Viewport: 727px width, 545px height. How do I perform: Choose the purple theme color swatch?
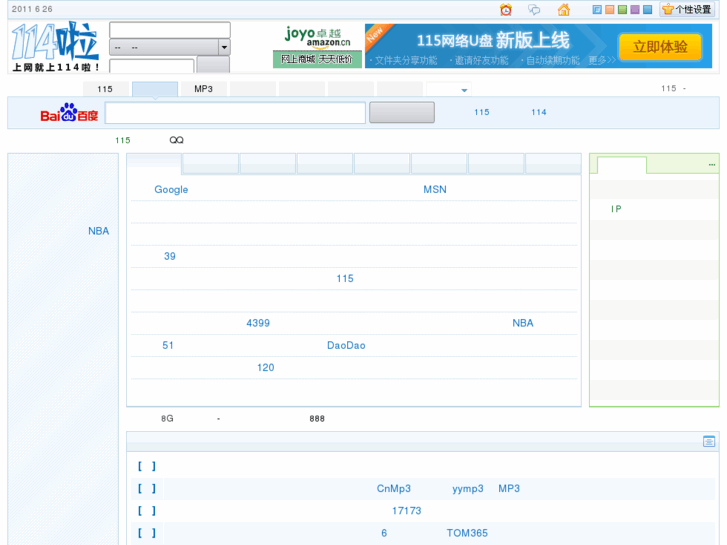635,9
